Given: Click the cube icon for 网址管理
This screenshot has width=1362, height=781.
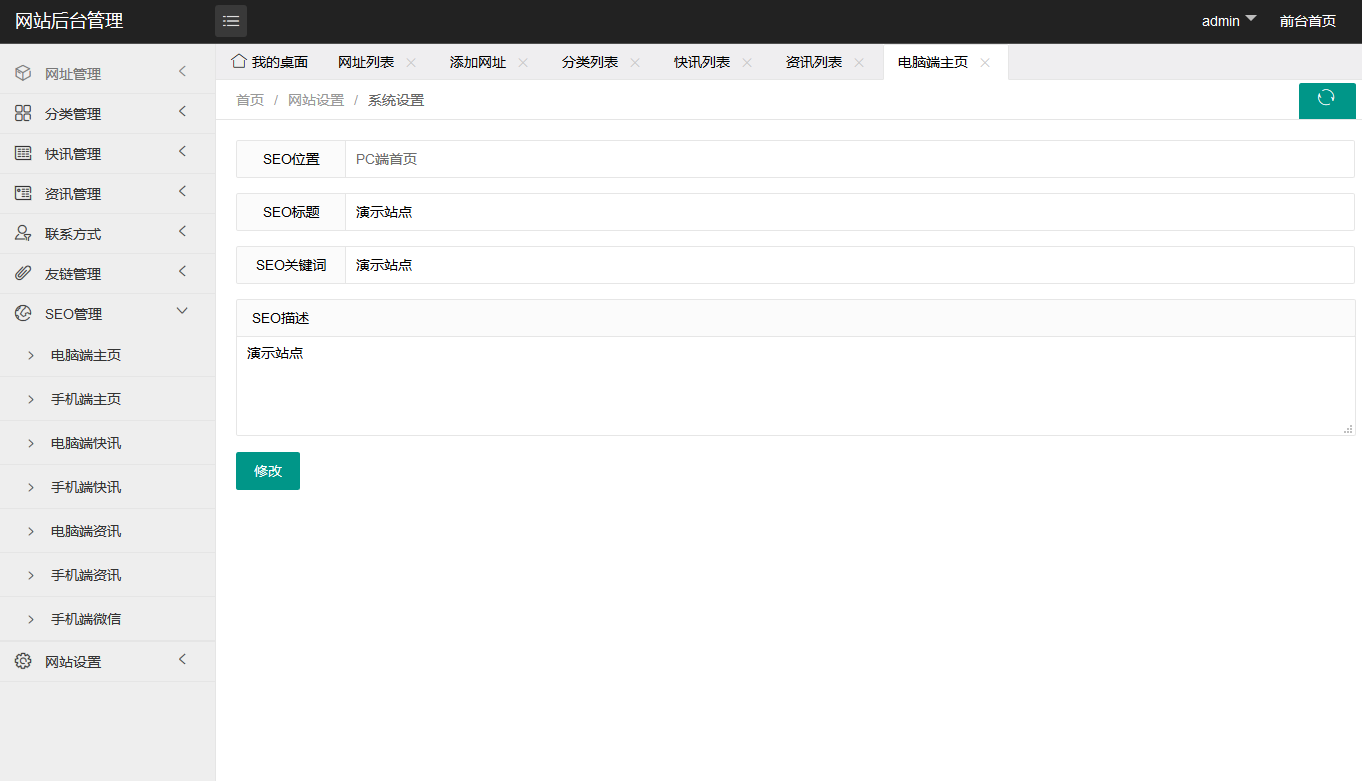Looking at the screenshot, I should 23,73.
